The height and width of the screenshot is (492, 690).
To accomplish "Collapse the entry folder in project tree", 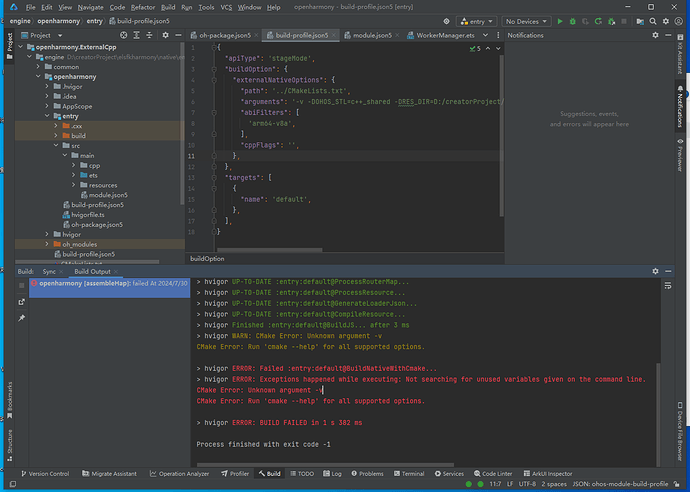I will tap(48, 116).
